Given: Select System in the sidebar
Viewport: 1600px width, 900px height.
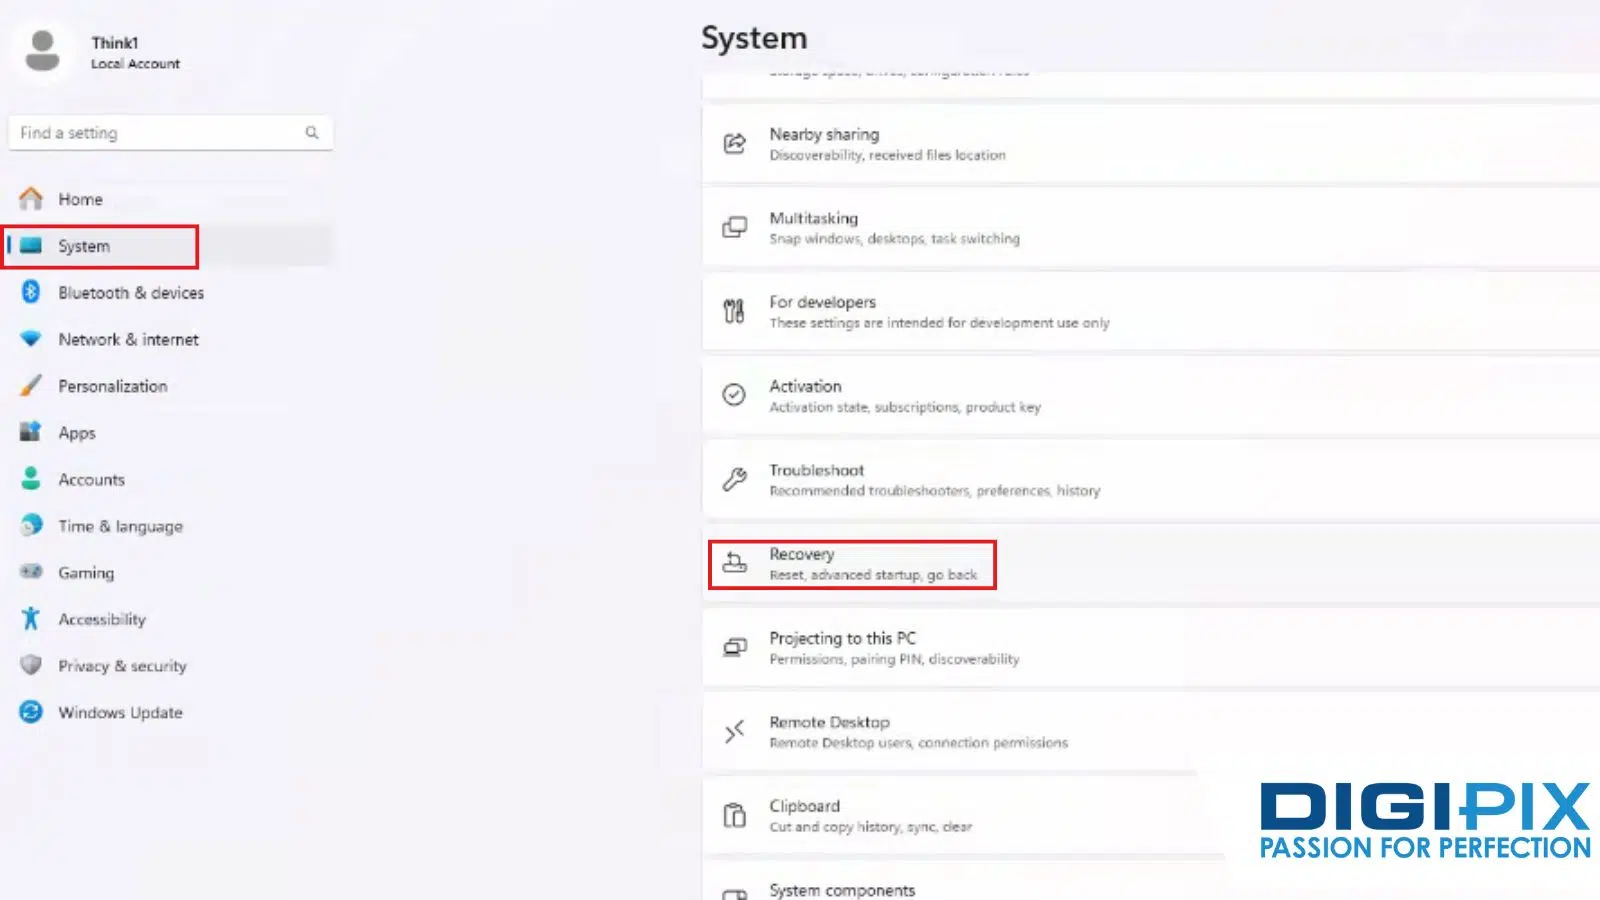Looking at the screenshot, I should pos(84,246).
